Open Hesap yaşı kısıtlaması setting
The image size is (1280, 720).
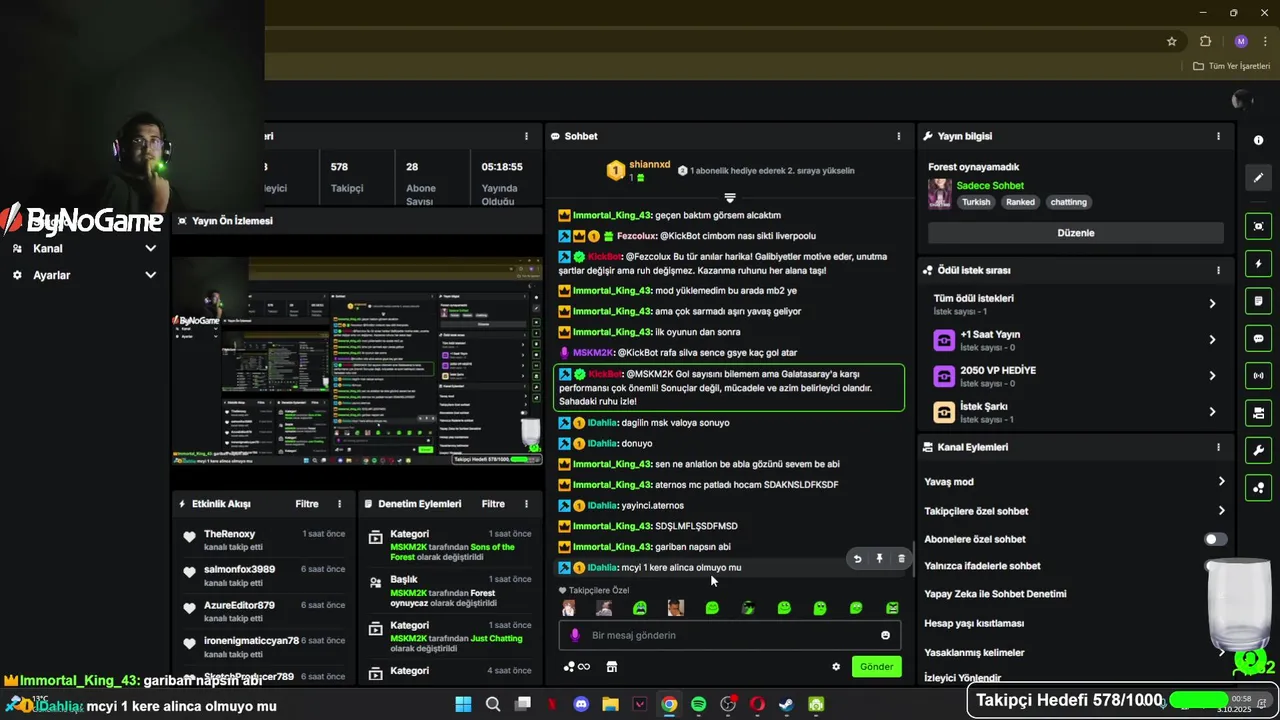tap(974, 623)
